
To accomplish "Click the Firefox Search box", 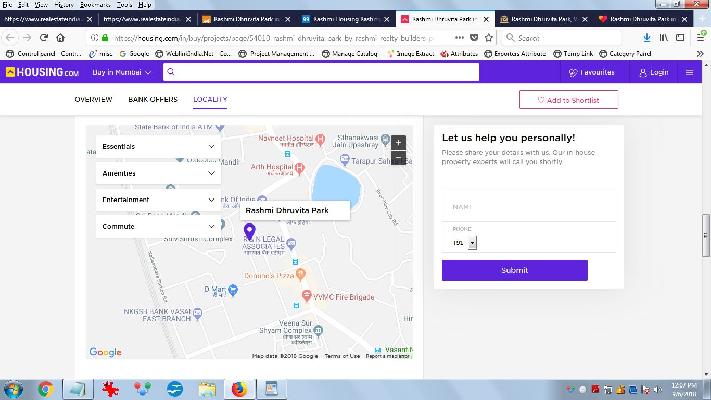I will [561, 38].
